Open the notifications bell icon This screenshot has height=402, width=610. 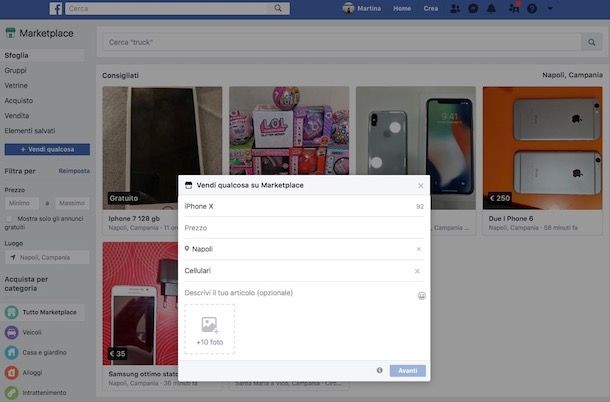491,9
